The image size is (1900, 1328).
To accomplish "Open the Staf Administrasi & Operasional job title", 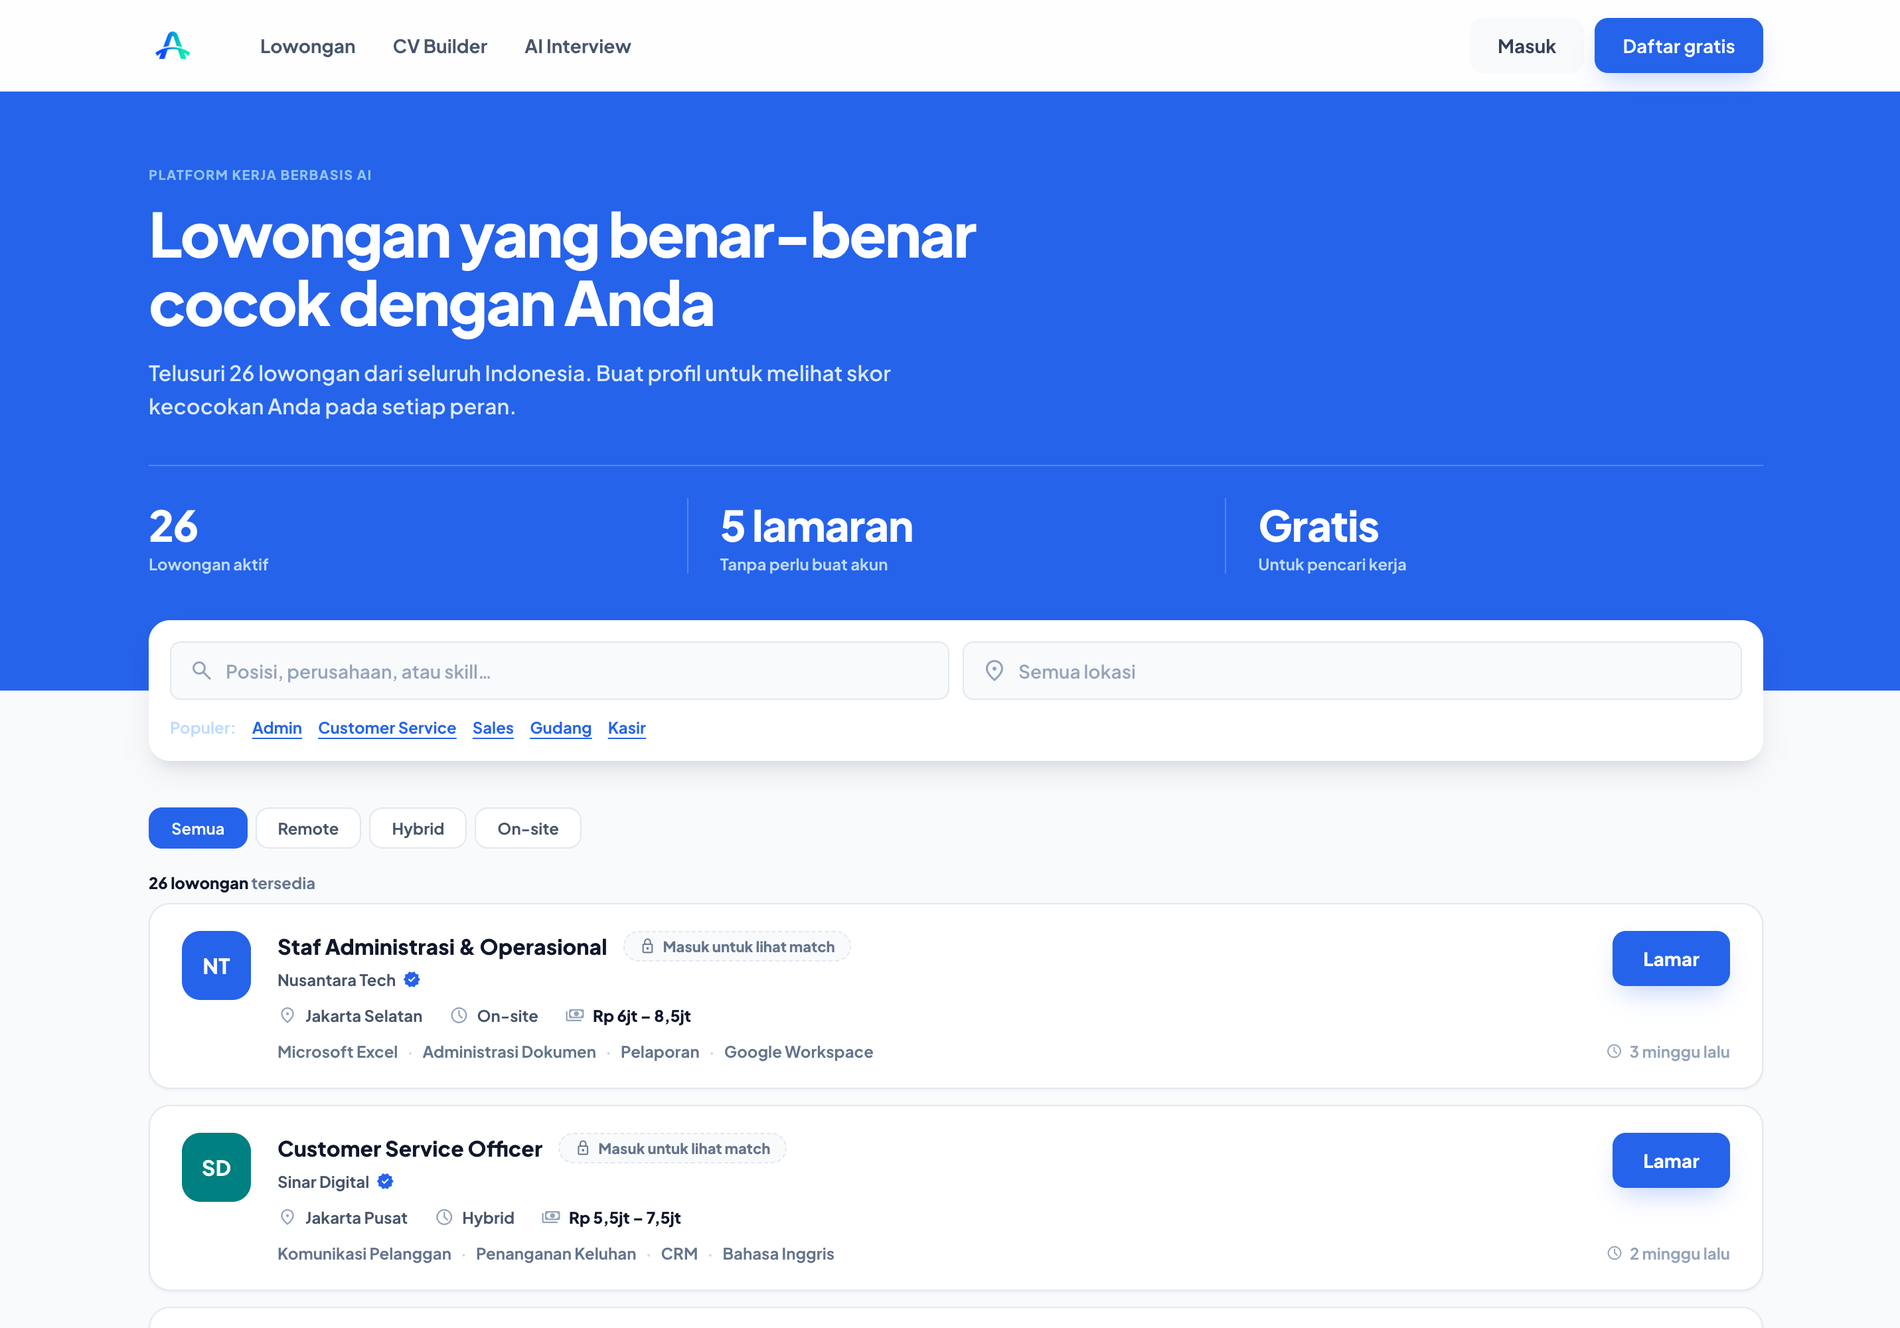I will (x=442, y=947).
